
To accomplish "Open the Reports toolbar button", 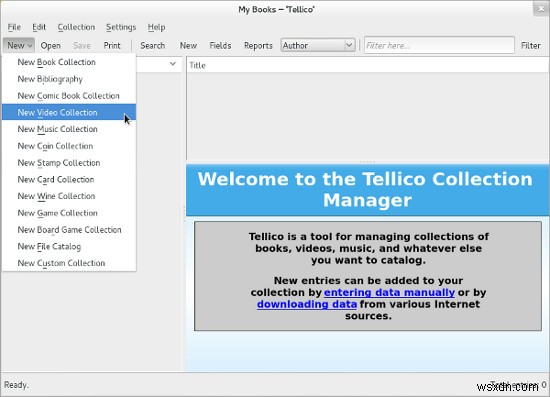I will (258, 46).
